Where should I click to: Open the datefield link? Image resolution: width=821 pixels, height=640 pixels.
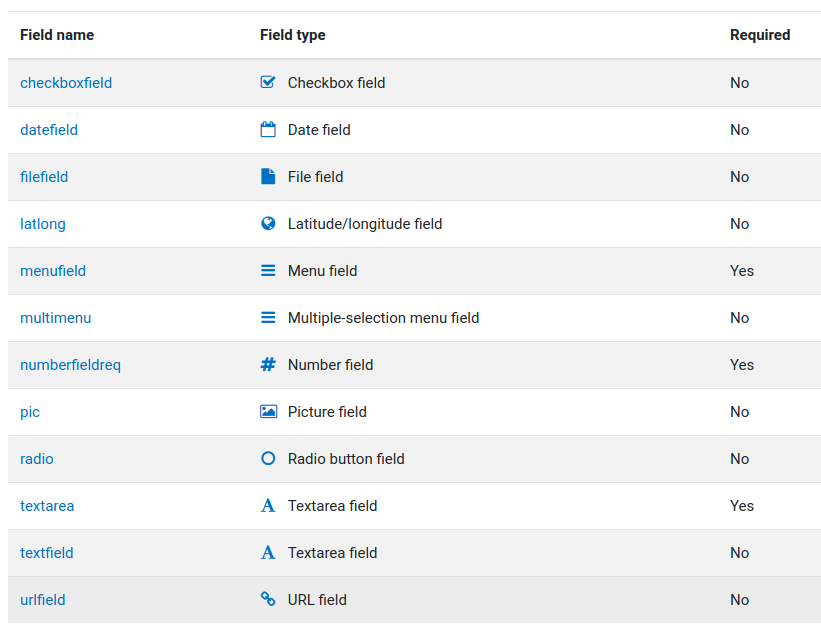[49, 130]
